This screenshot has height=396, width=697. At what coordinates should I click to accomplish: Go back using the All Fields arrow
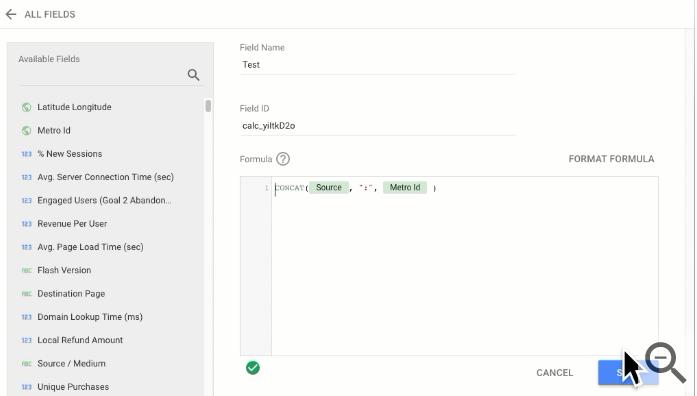tap(11, 14)
